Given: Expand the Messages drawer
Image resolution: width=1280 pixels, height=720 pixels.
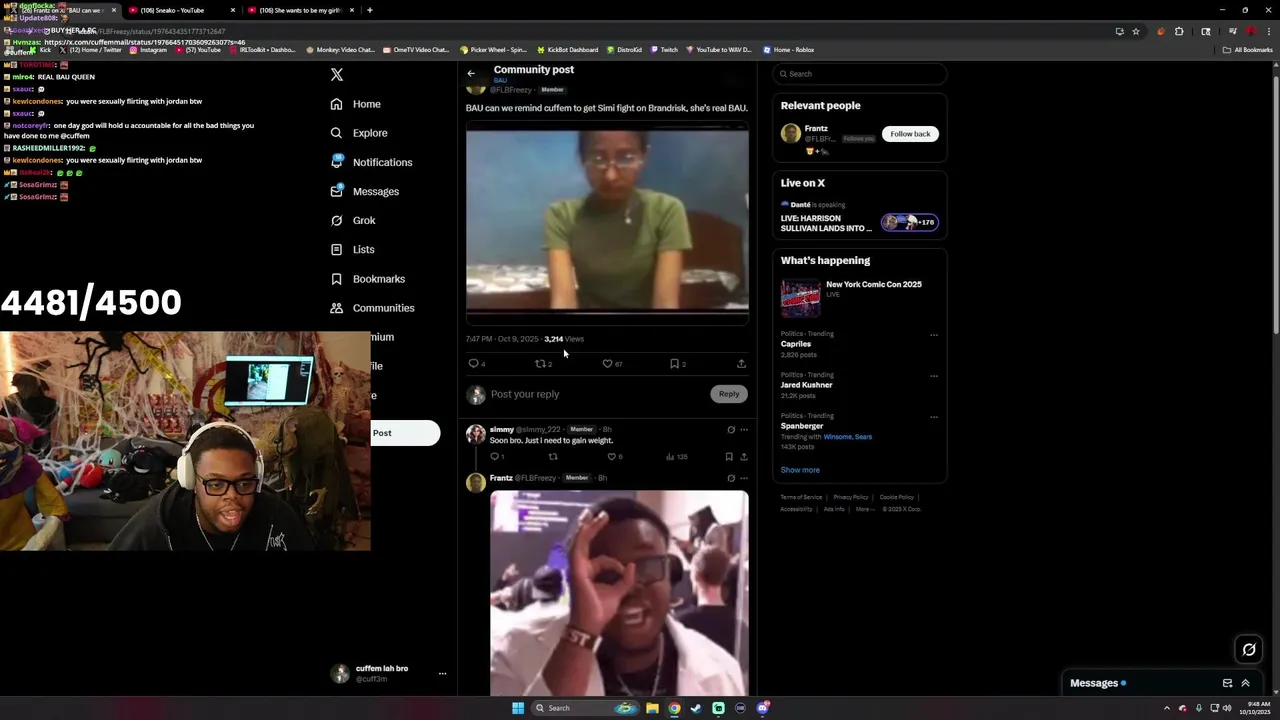Looking at the screenshot, I should (x=1245, y=683).
